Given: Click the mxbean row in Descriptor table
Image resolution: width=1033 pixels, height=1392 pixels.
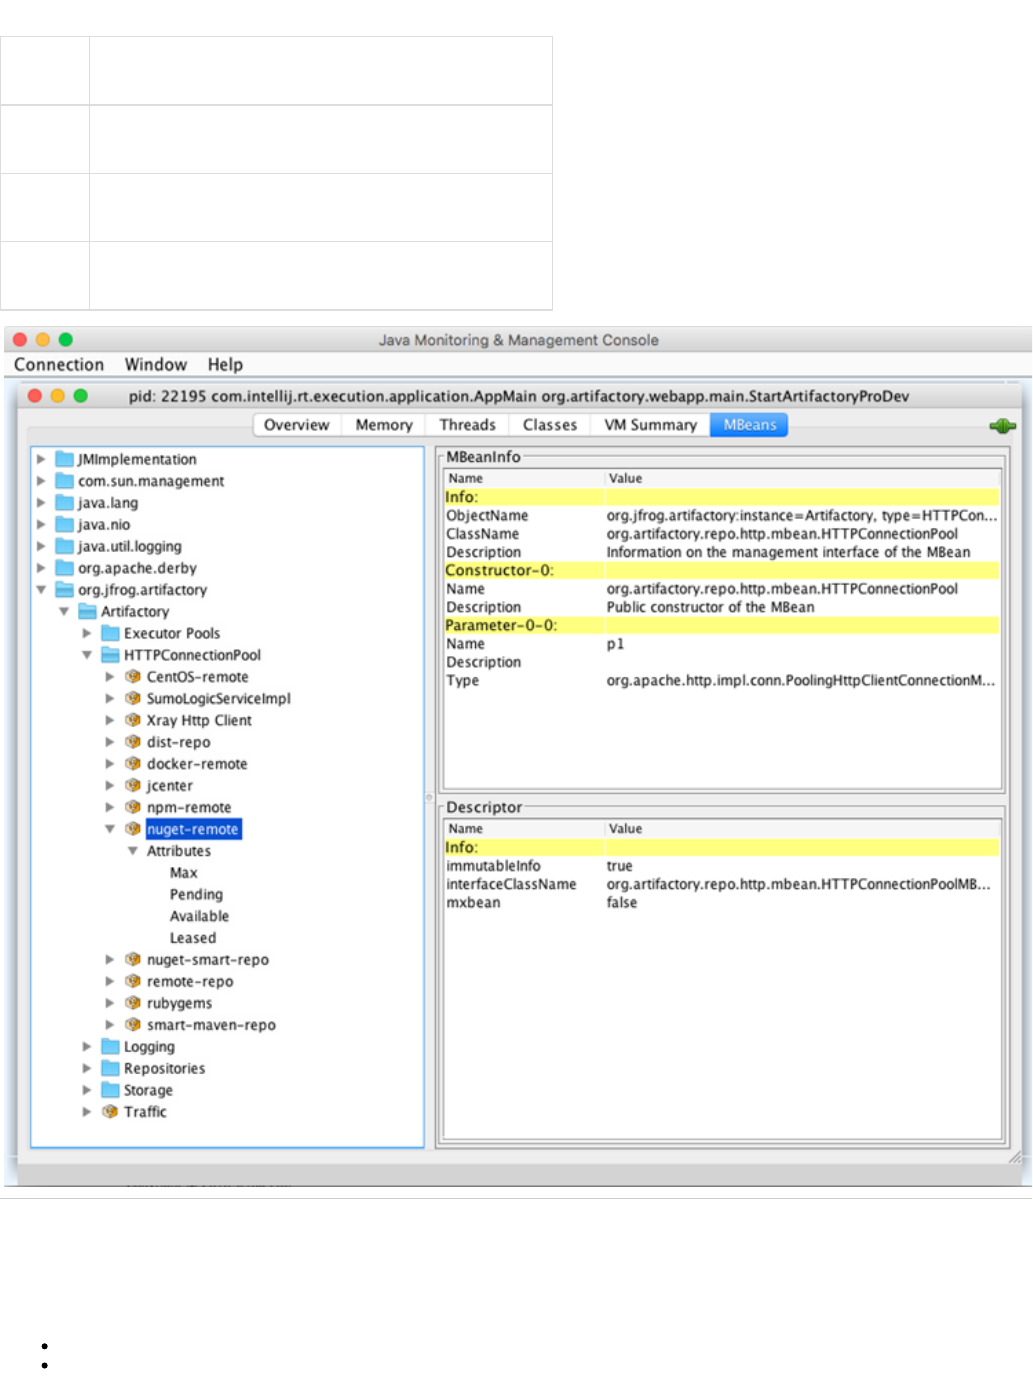Looking at the screenshot, I should (722, 903).
